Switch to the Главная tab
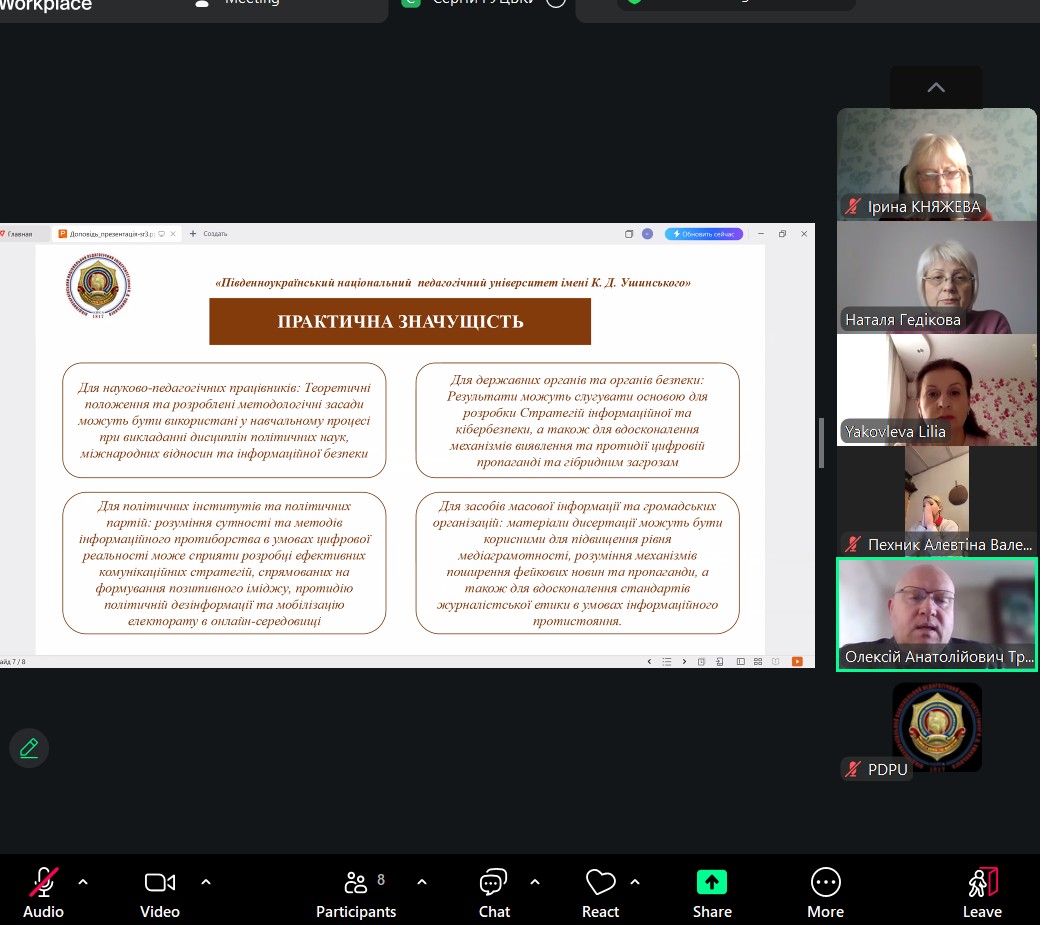The image size is (1040, 925). tap(18, 234)
